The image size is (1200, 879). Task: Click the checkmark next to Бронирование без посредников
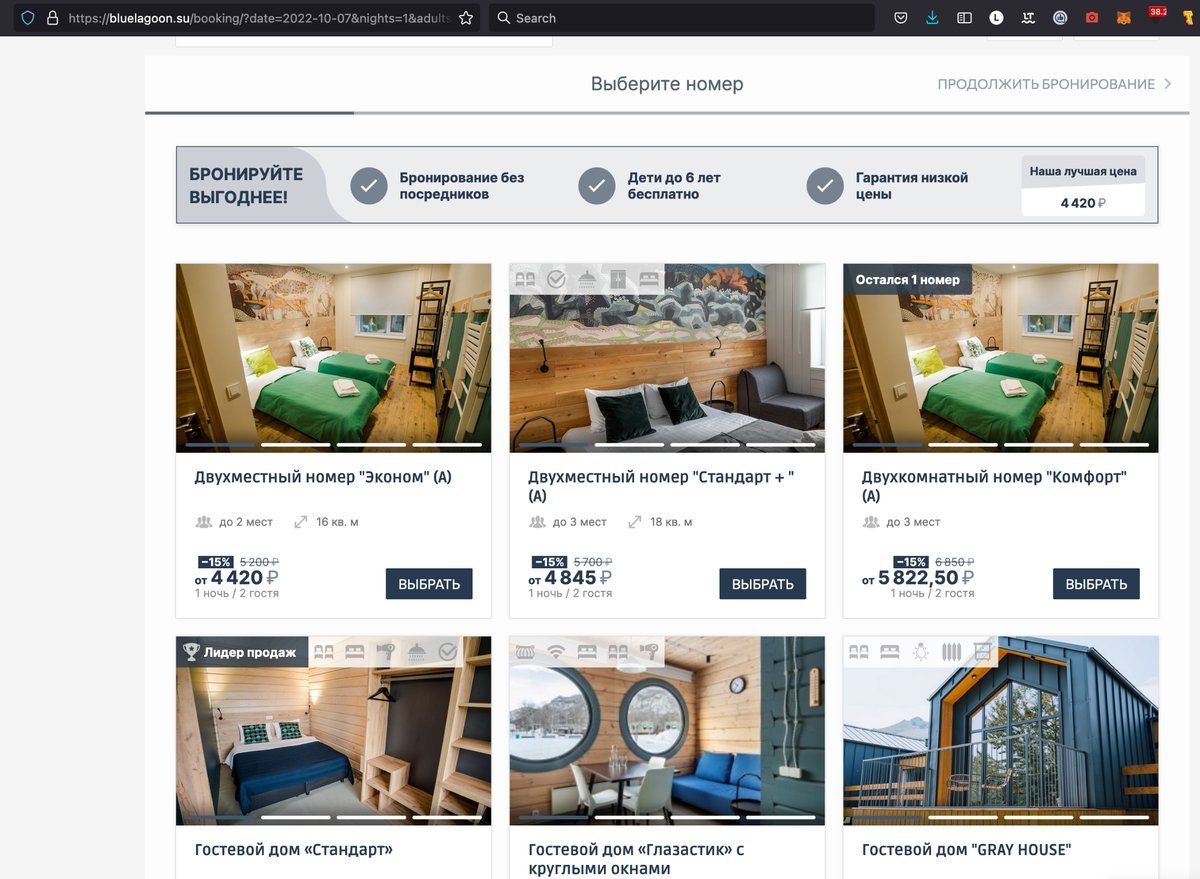[x=369, y=186]
